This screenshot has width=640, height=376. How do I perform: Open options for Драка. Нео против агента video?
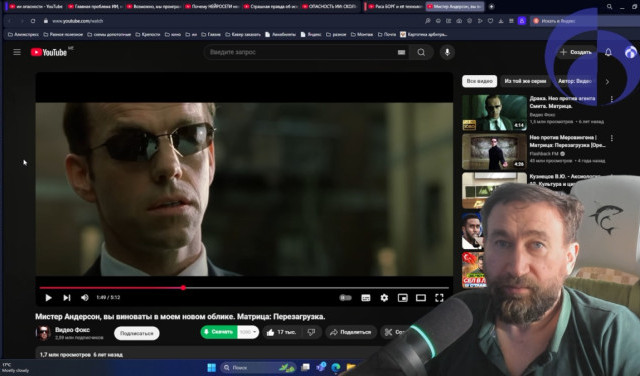611,99
